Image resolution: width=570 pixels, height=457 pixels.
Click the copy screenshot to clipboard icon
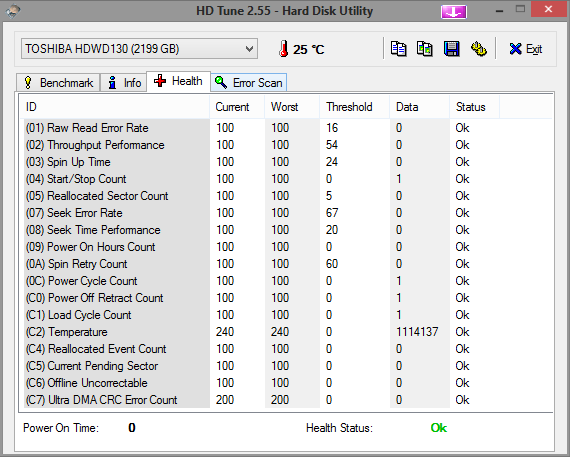pos(425,49)
